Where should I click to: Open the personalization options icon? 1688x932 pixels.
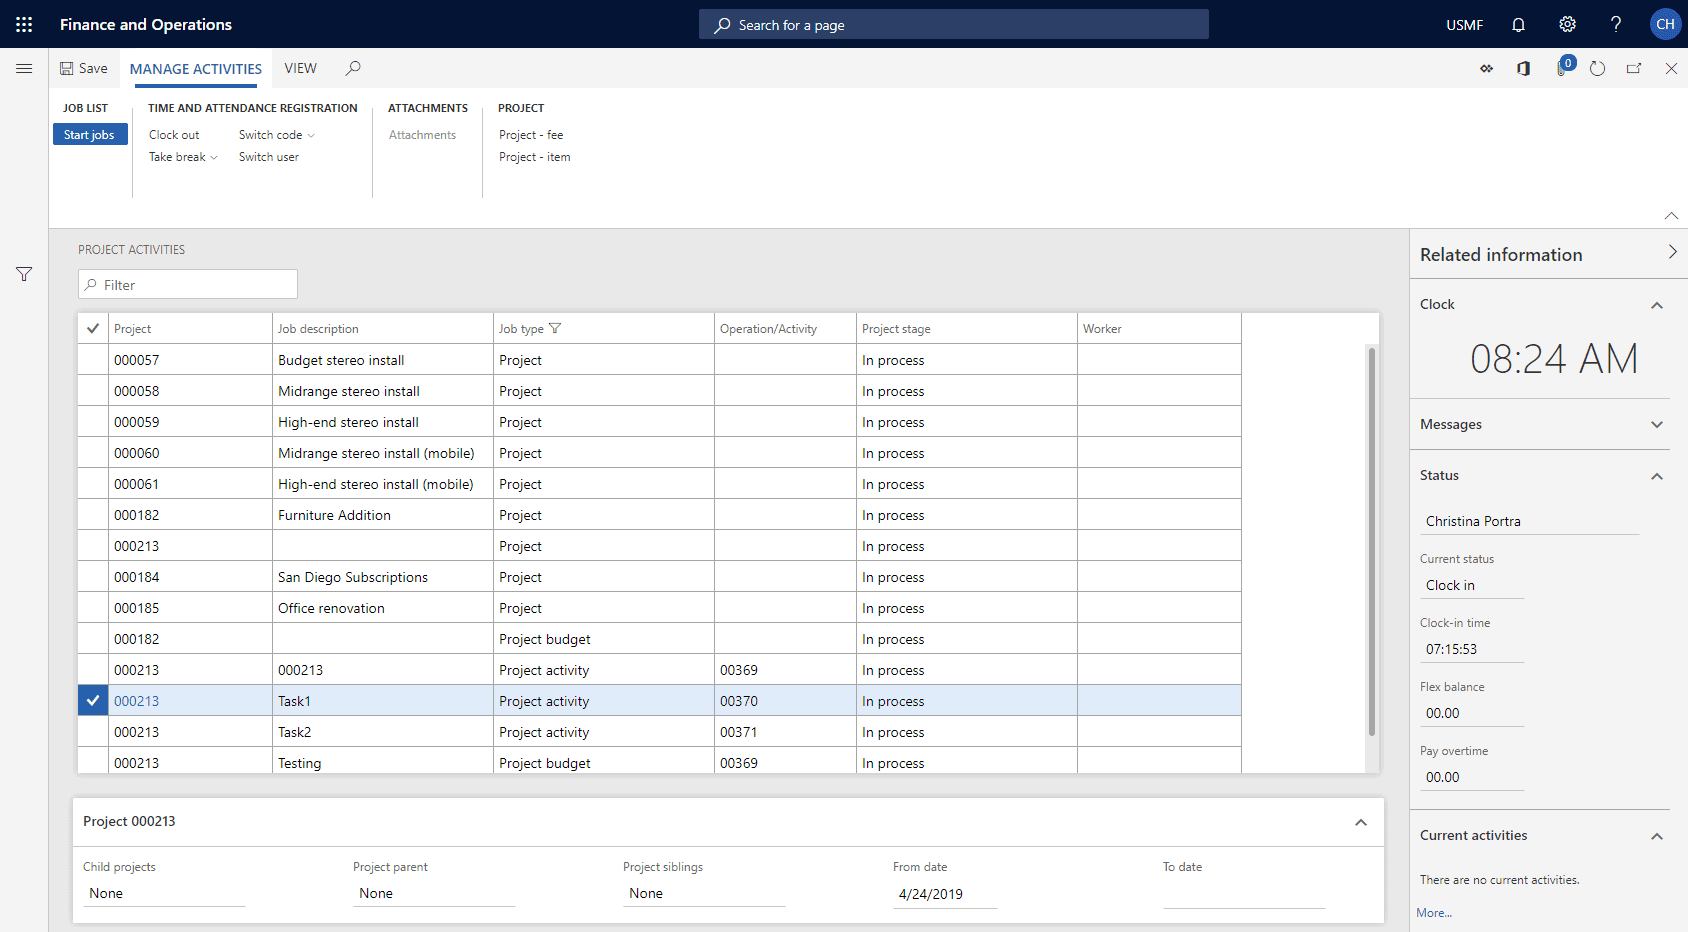click(1487, 68)
